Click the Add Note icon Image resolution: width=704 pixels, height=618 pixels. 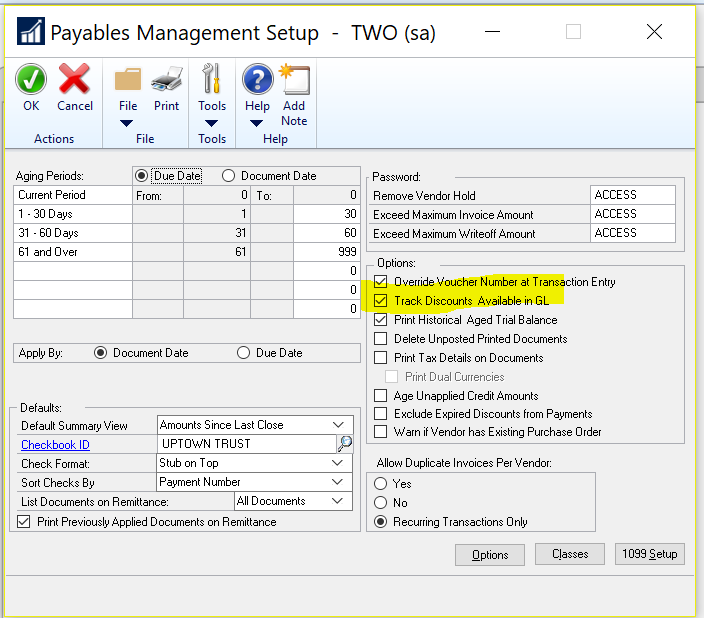[294, 80]
